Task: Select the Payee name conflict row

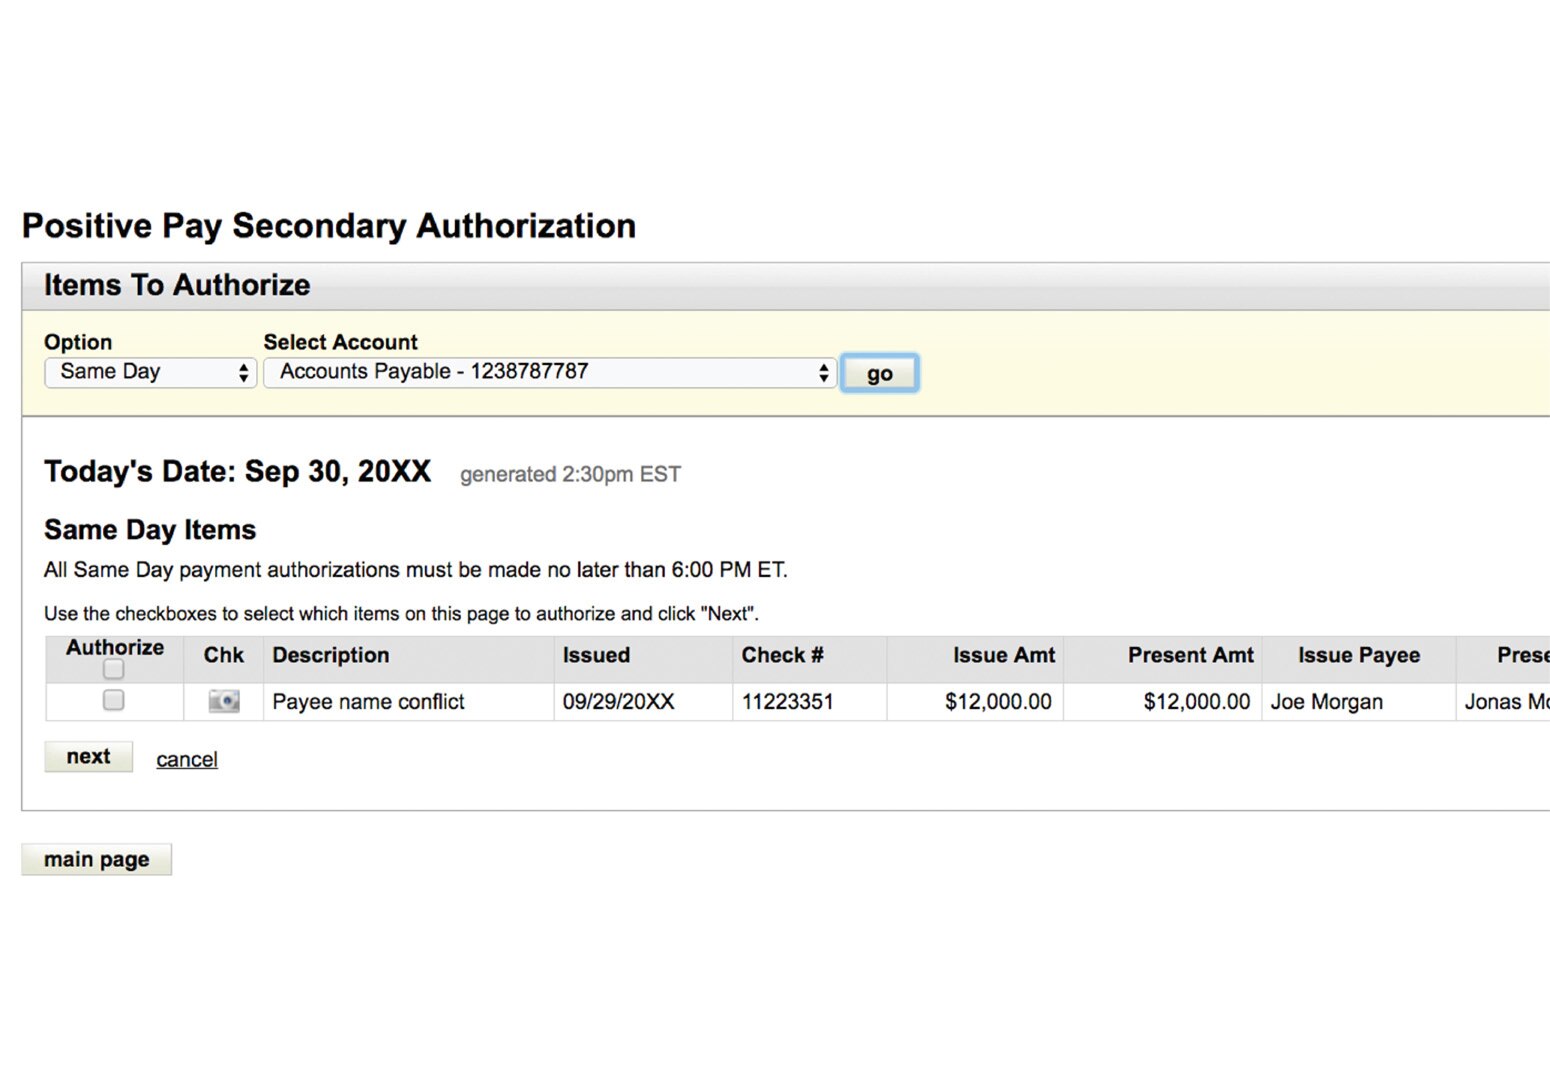Action: coord(368,701)
